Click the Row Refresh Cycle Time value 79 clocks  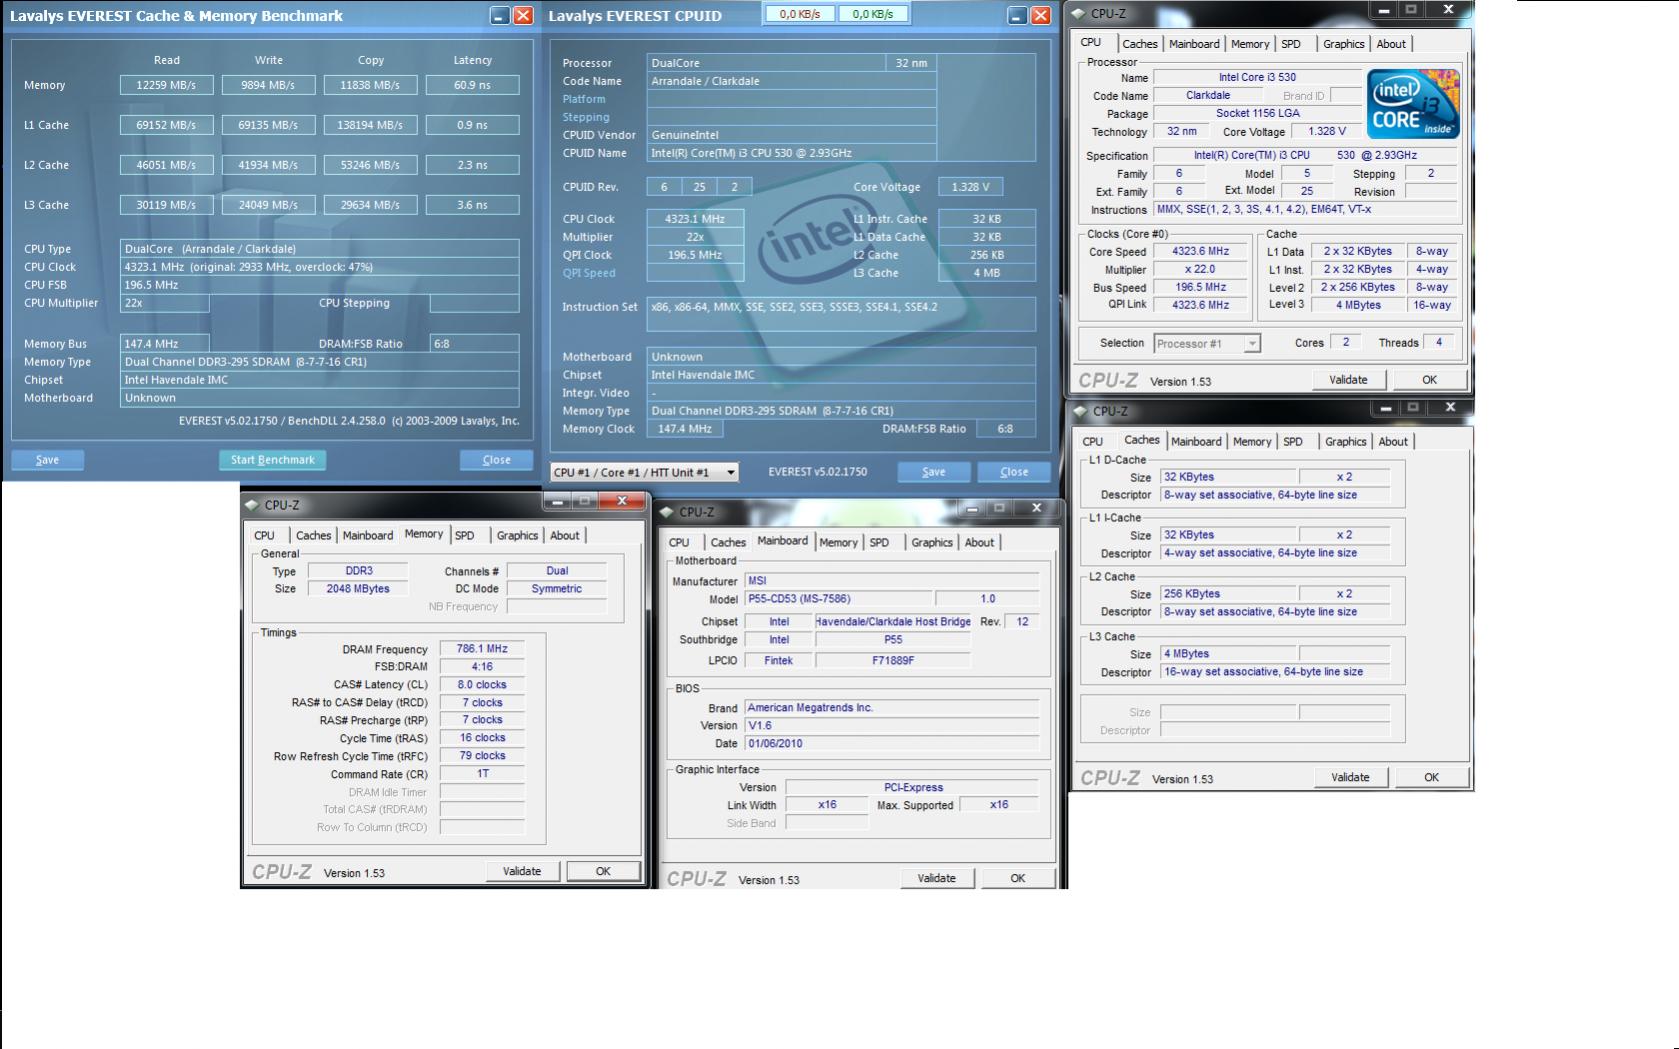pyautogui.click(x=482, y=756)
